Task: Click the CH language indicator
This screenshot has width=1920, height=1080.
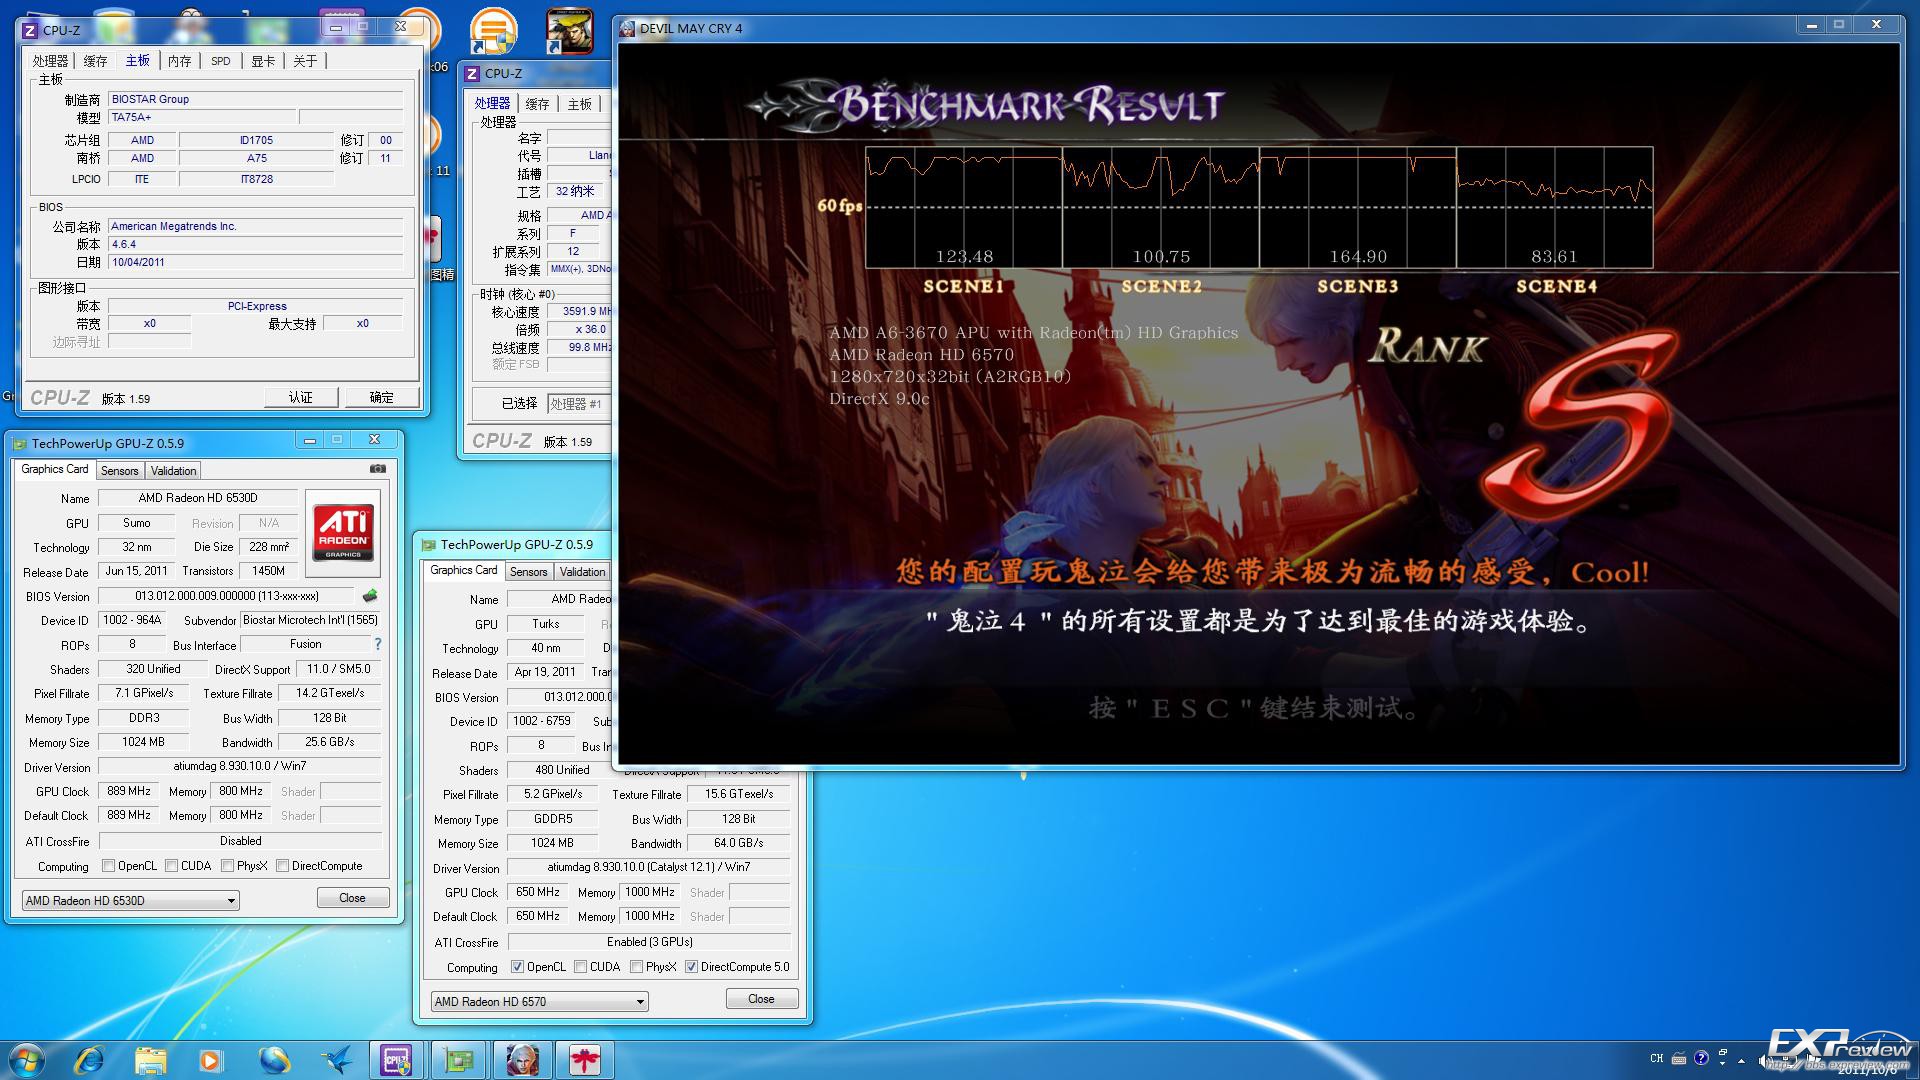Action: click(x=1657, y=1058)
